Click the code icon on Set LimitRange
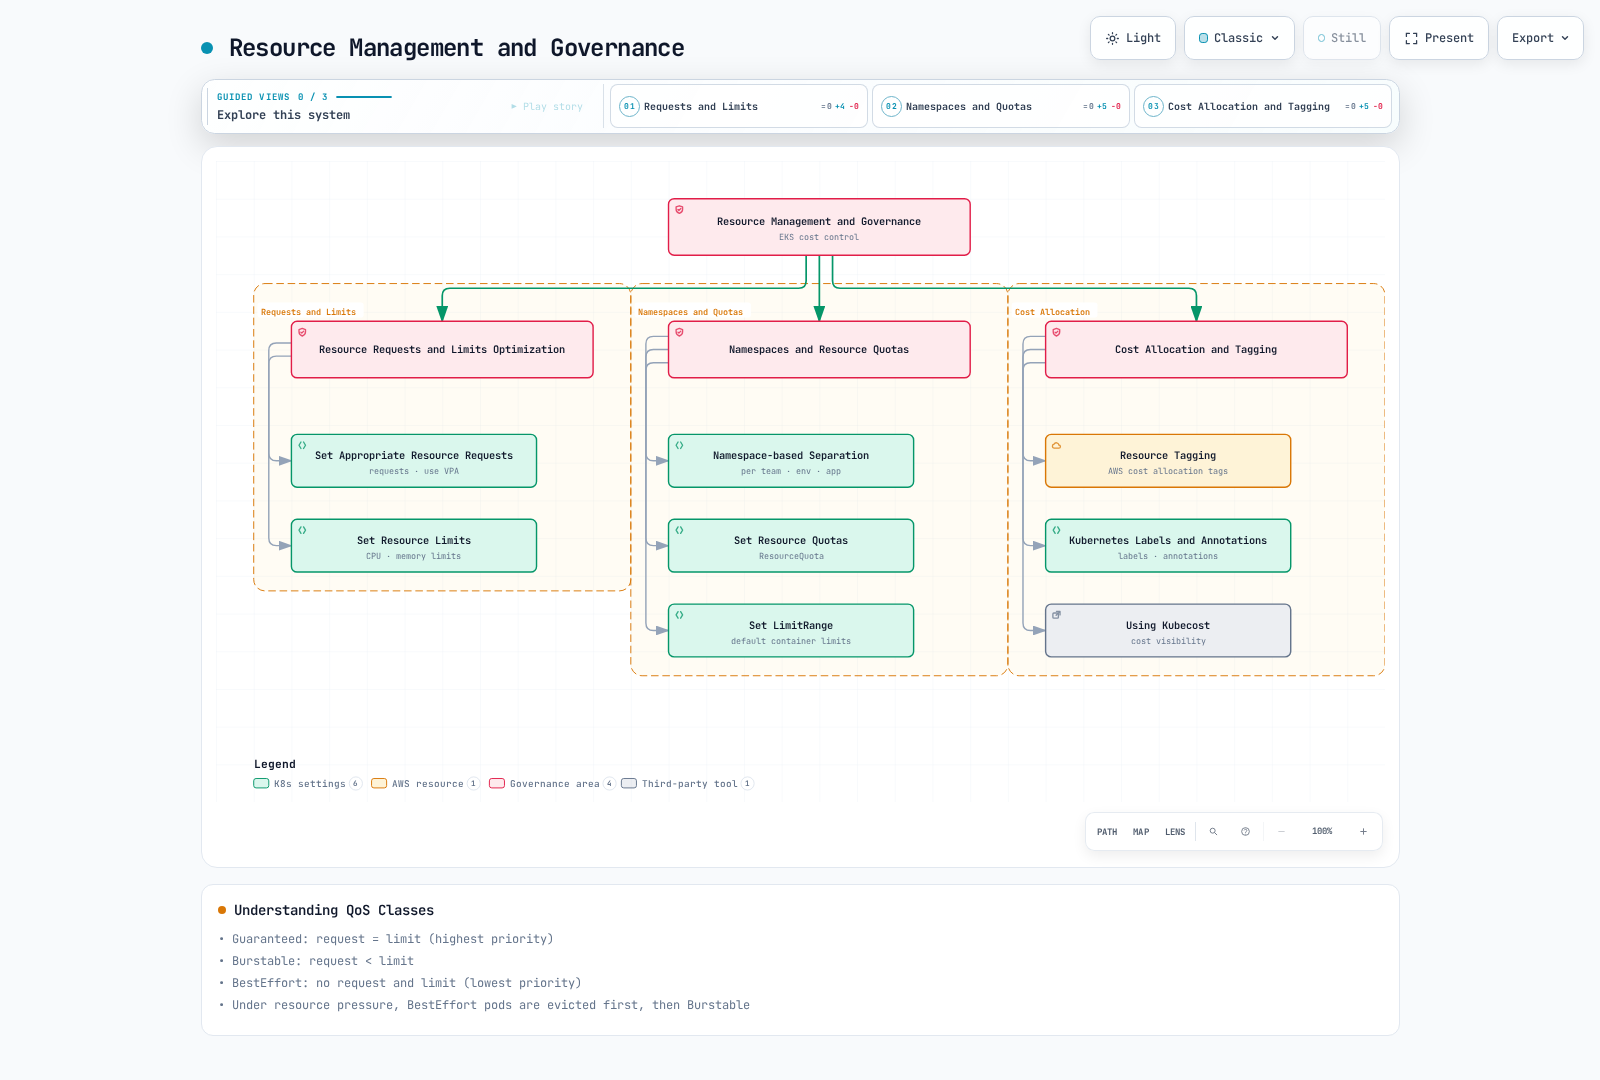1600x1080 pixels. point(679,615)
